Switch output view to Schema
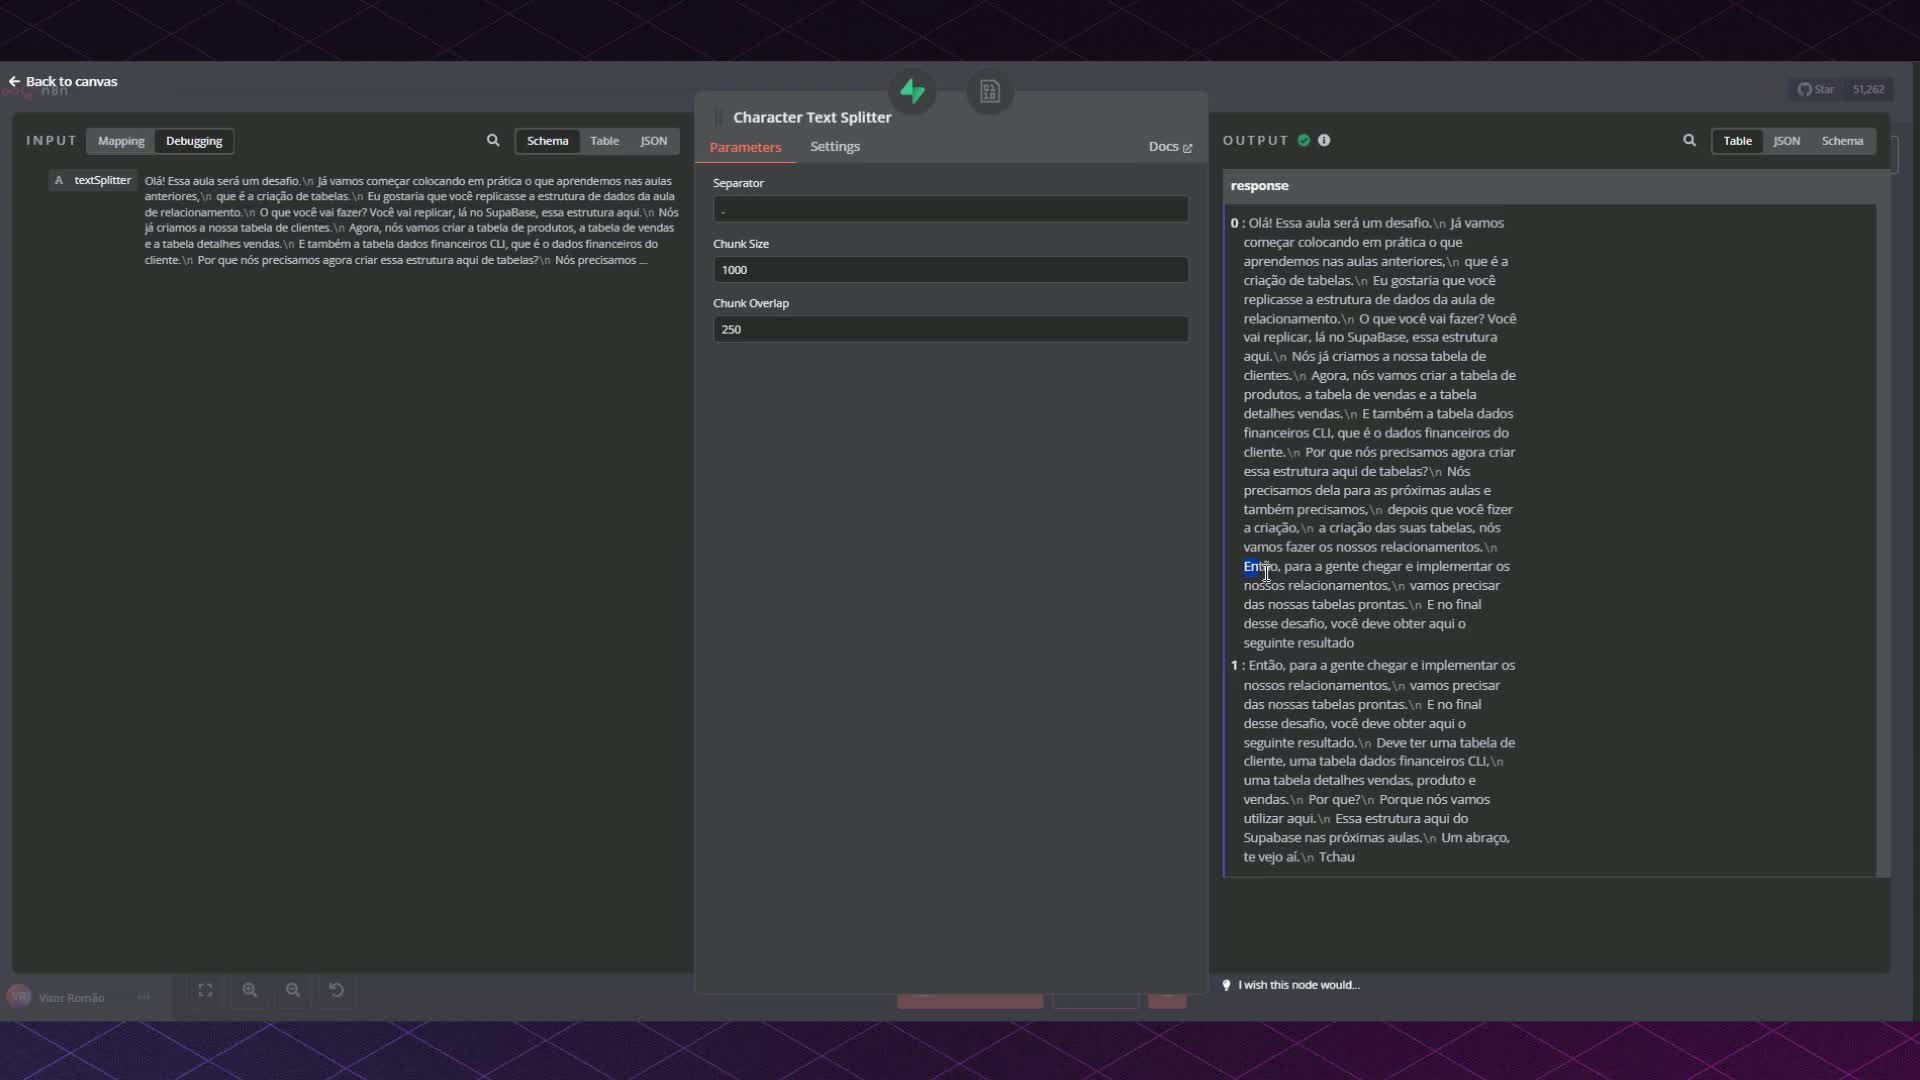This screenshot has height=1080, width=1920. pyautogui.click(x=1841, y=141)
